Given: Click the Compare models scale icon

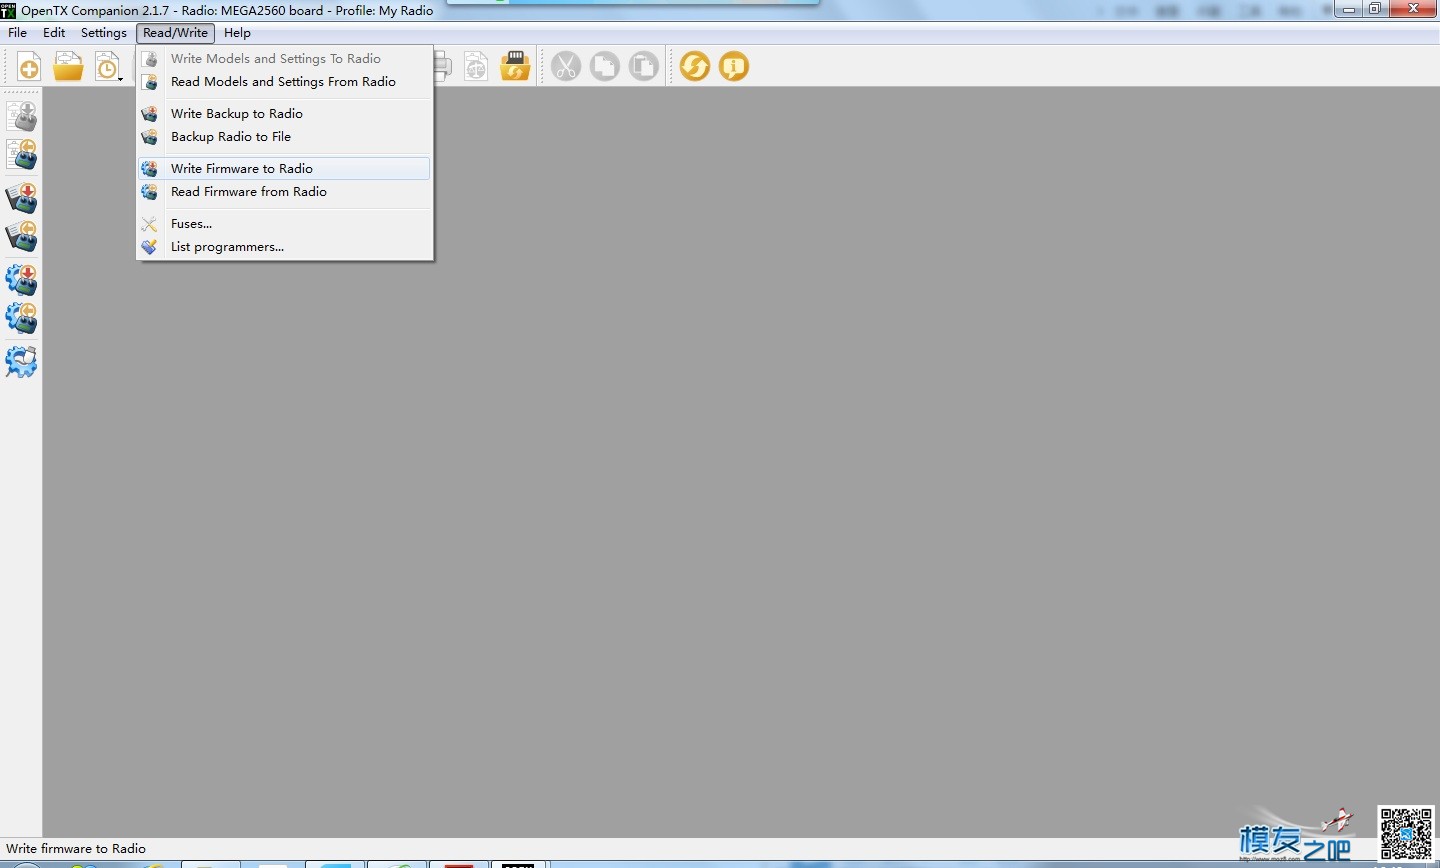Looking at the screenshot, I should (x=476, y=67).
